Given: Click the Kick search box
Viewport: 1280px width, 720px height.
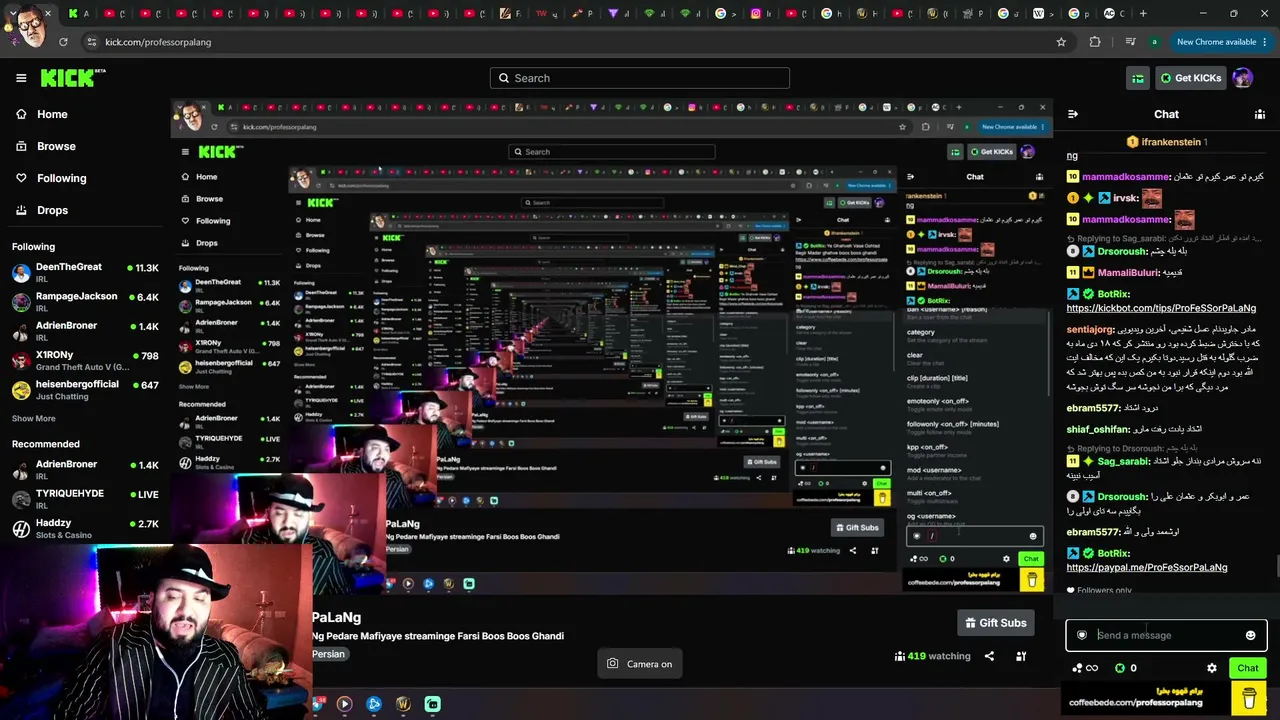Looking at the screenshot, I should (640, 78).
